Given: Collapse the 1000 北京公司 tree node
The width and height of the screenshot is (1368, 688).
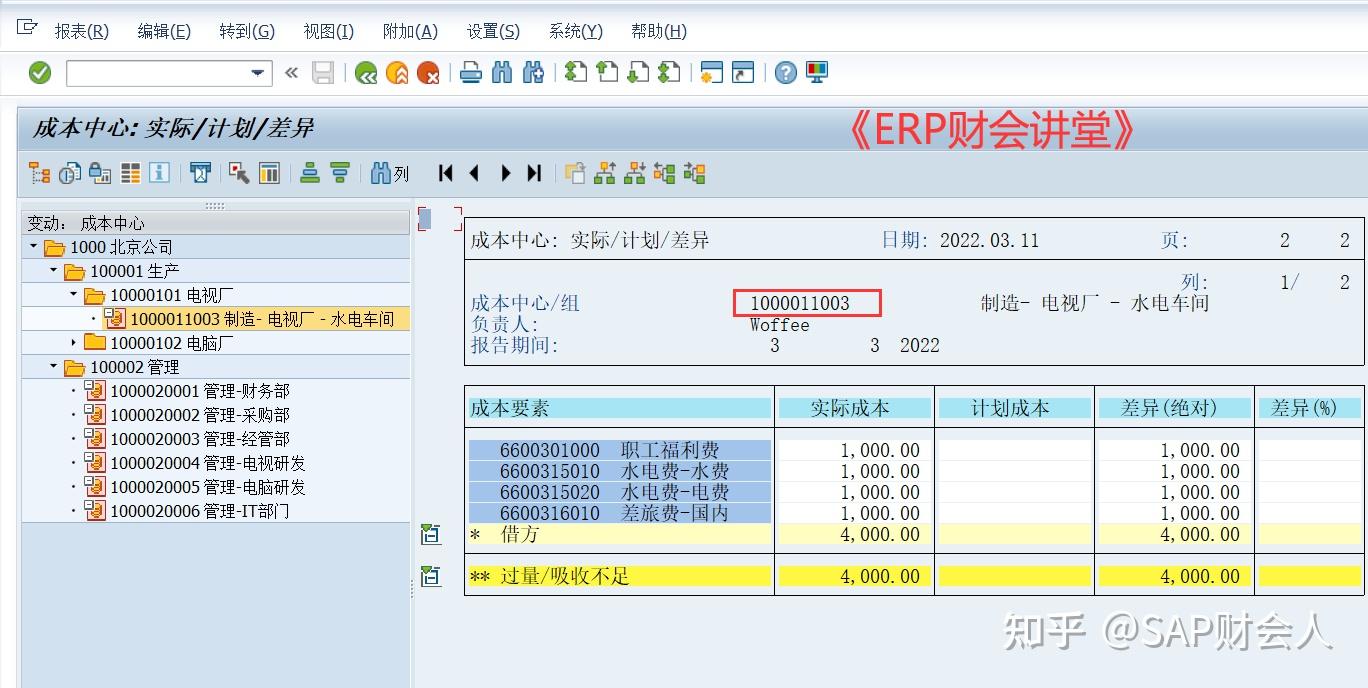Looking at the screenshot, I should 33,246.
